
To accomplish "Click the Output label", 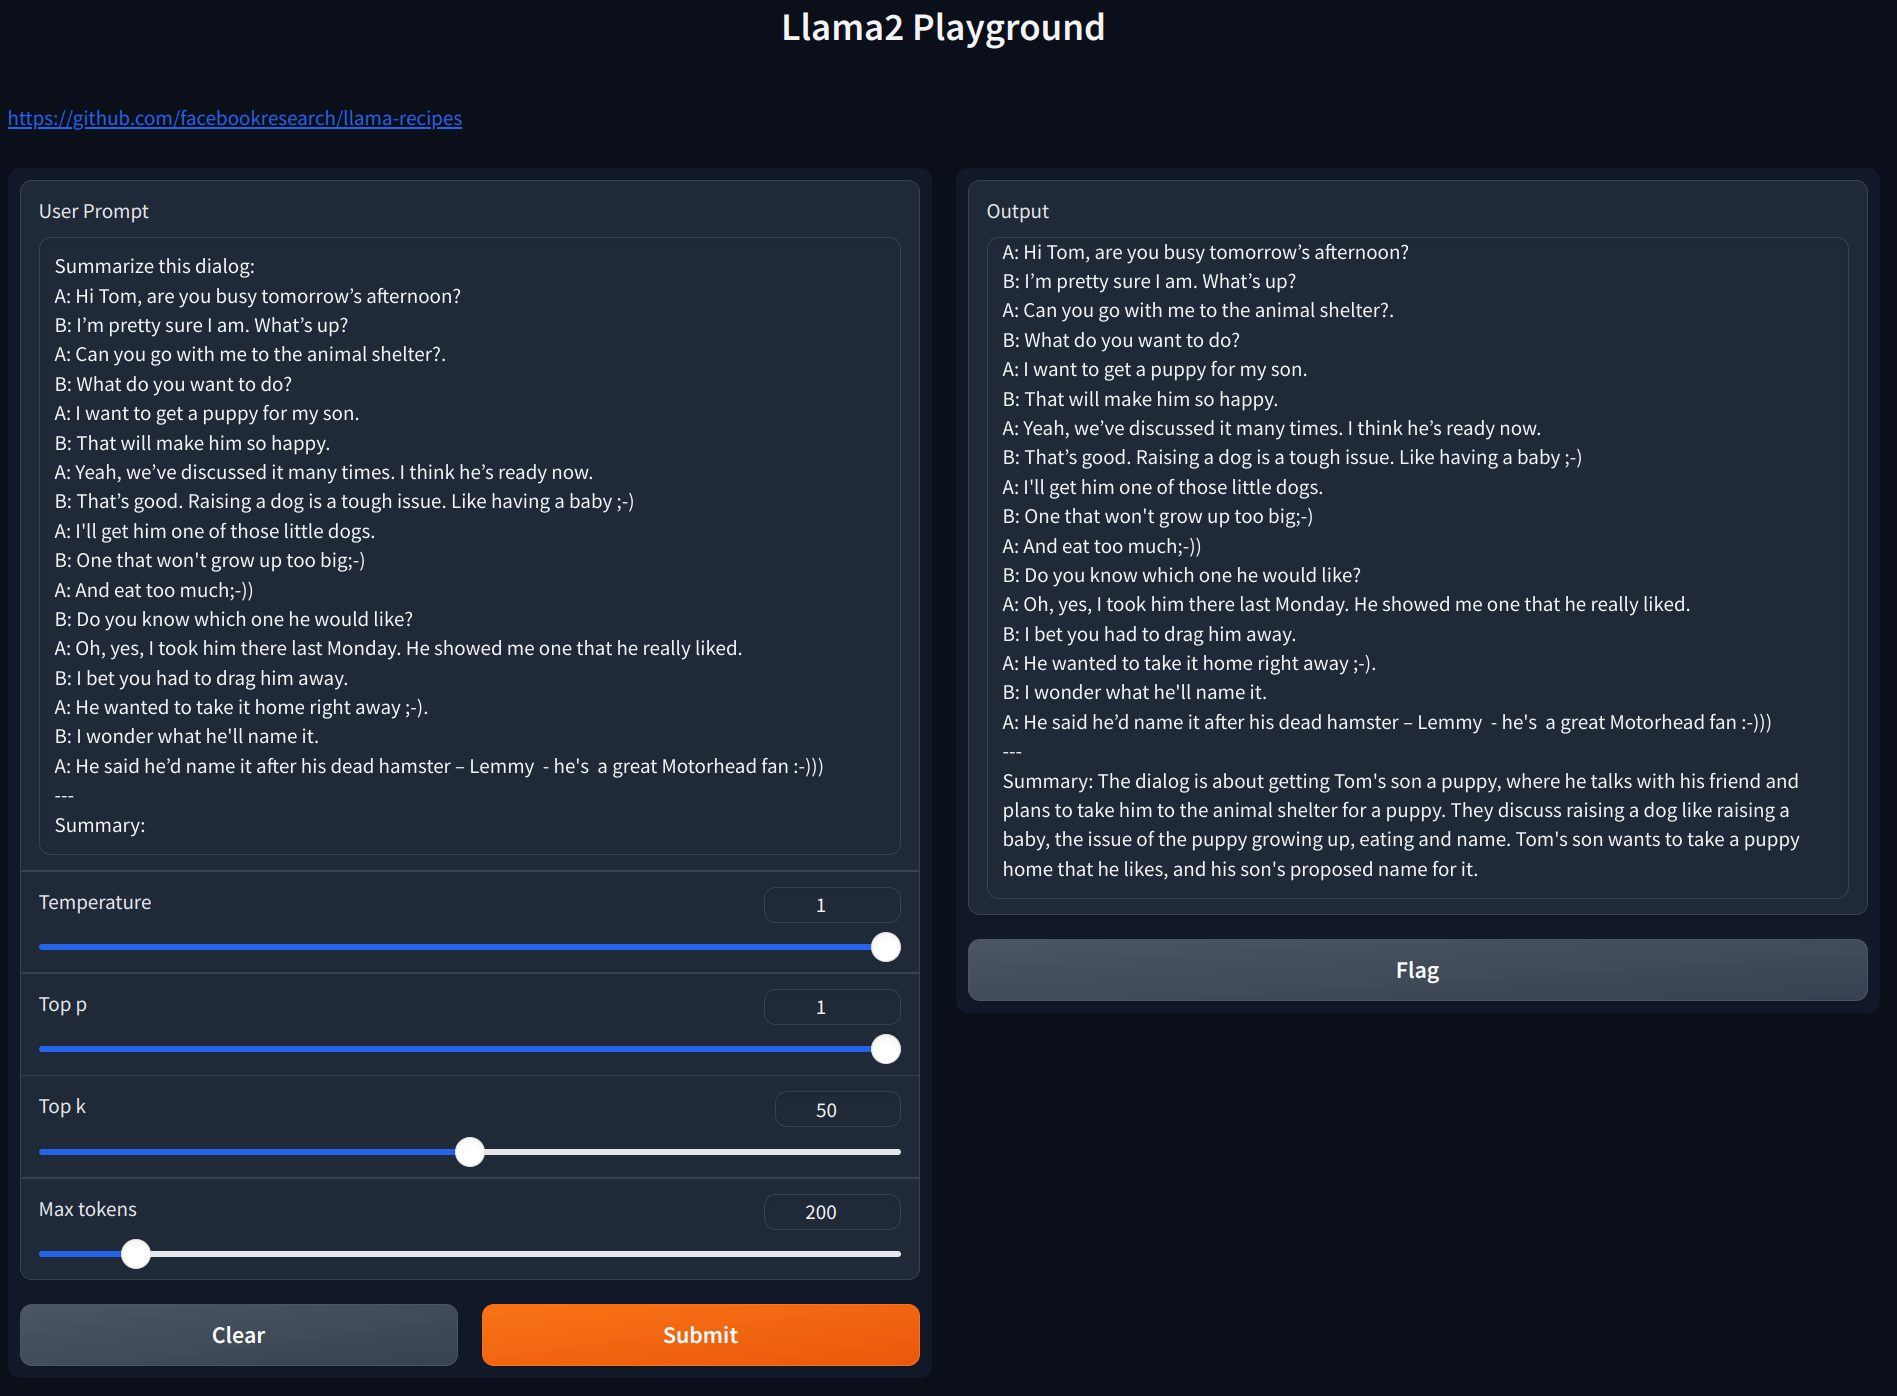I will [x=1018, y=211].
